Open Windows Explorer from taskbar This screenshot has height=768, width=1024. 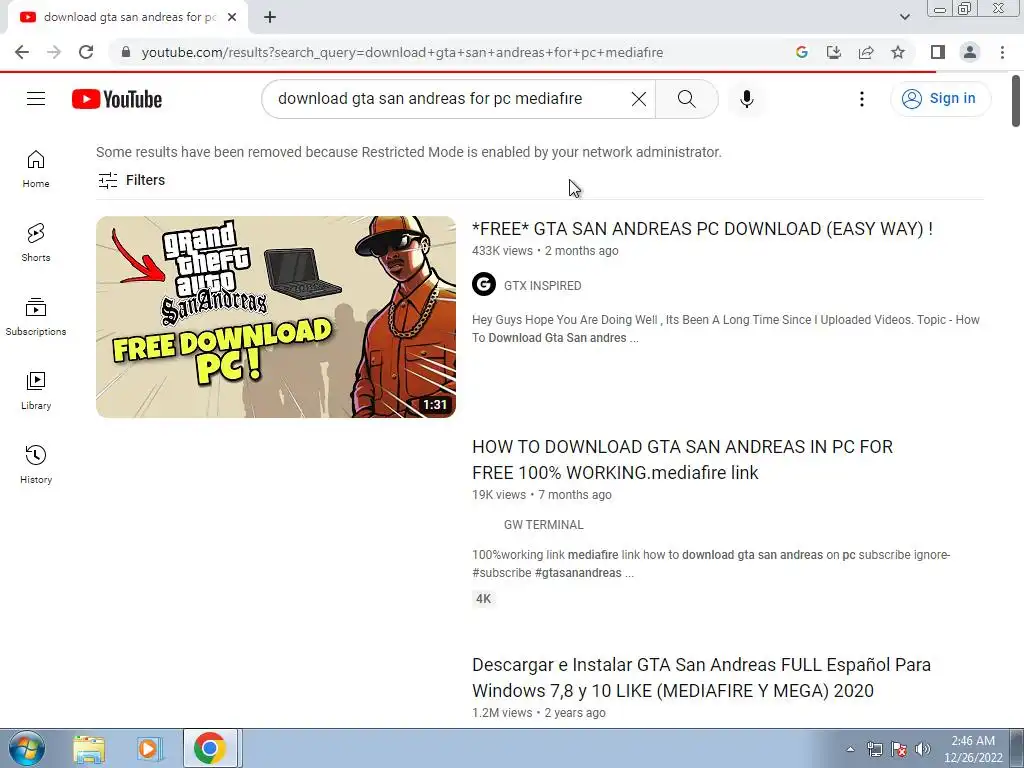[x=89, y=748]
